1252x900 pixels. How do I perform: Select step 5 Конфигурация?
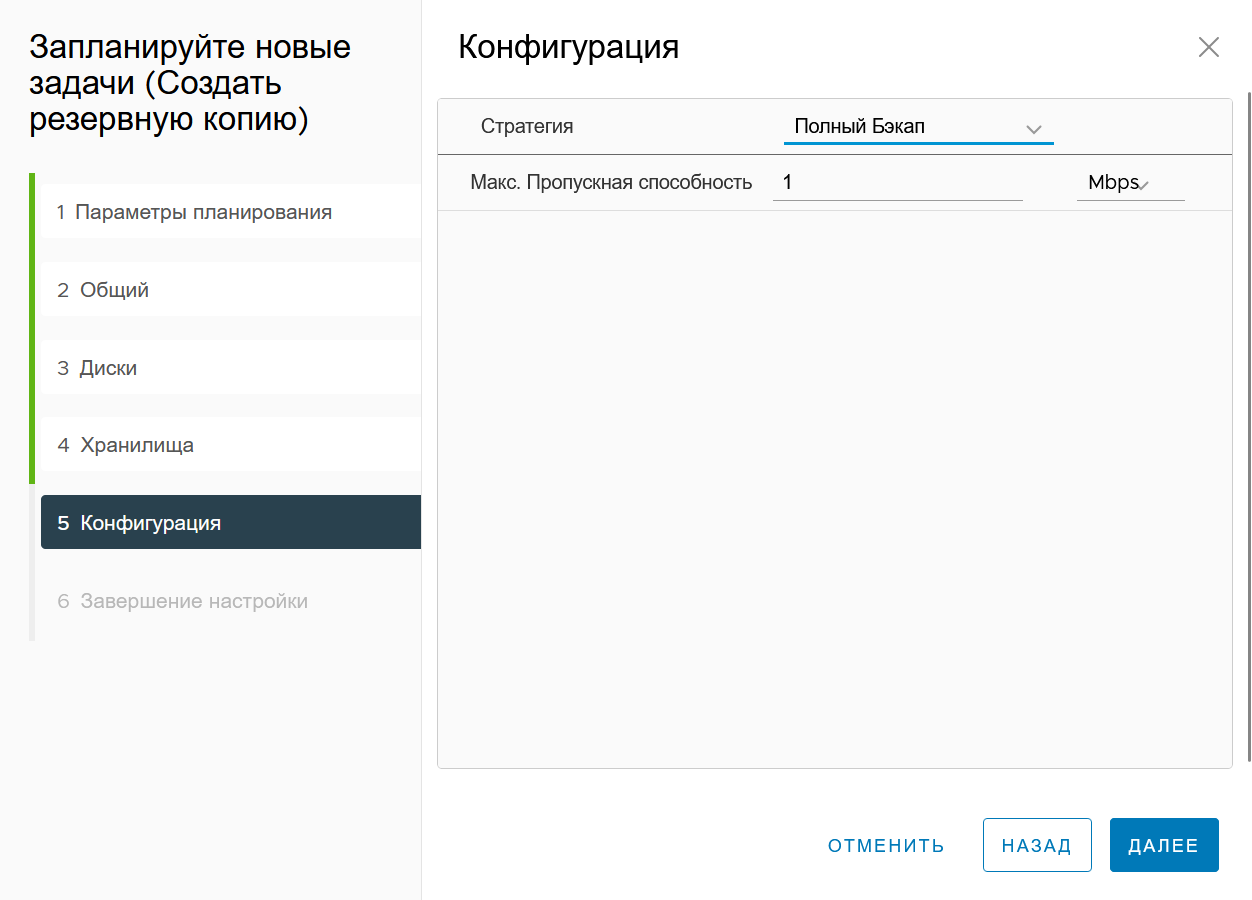coord(231,523)
